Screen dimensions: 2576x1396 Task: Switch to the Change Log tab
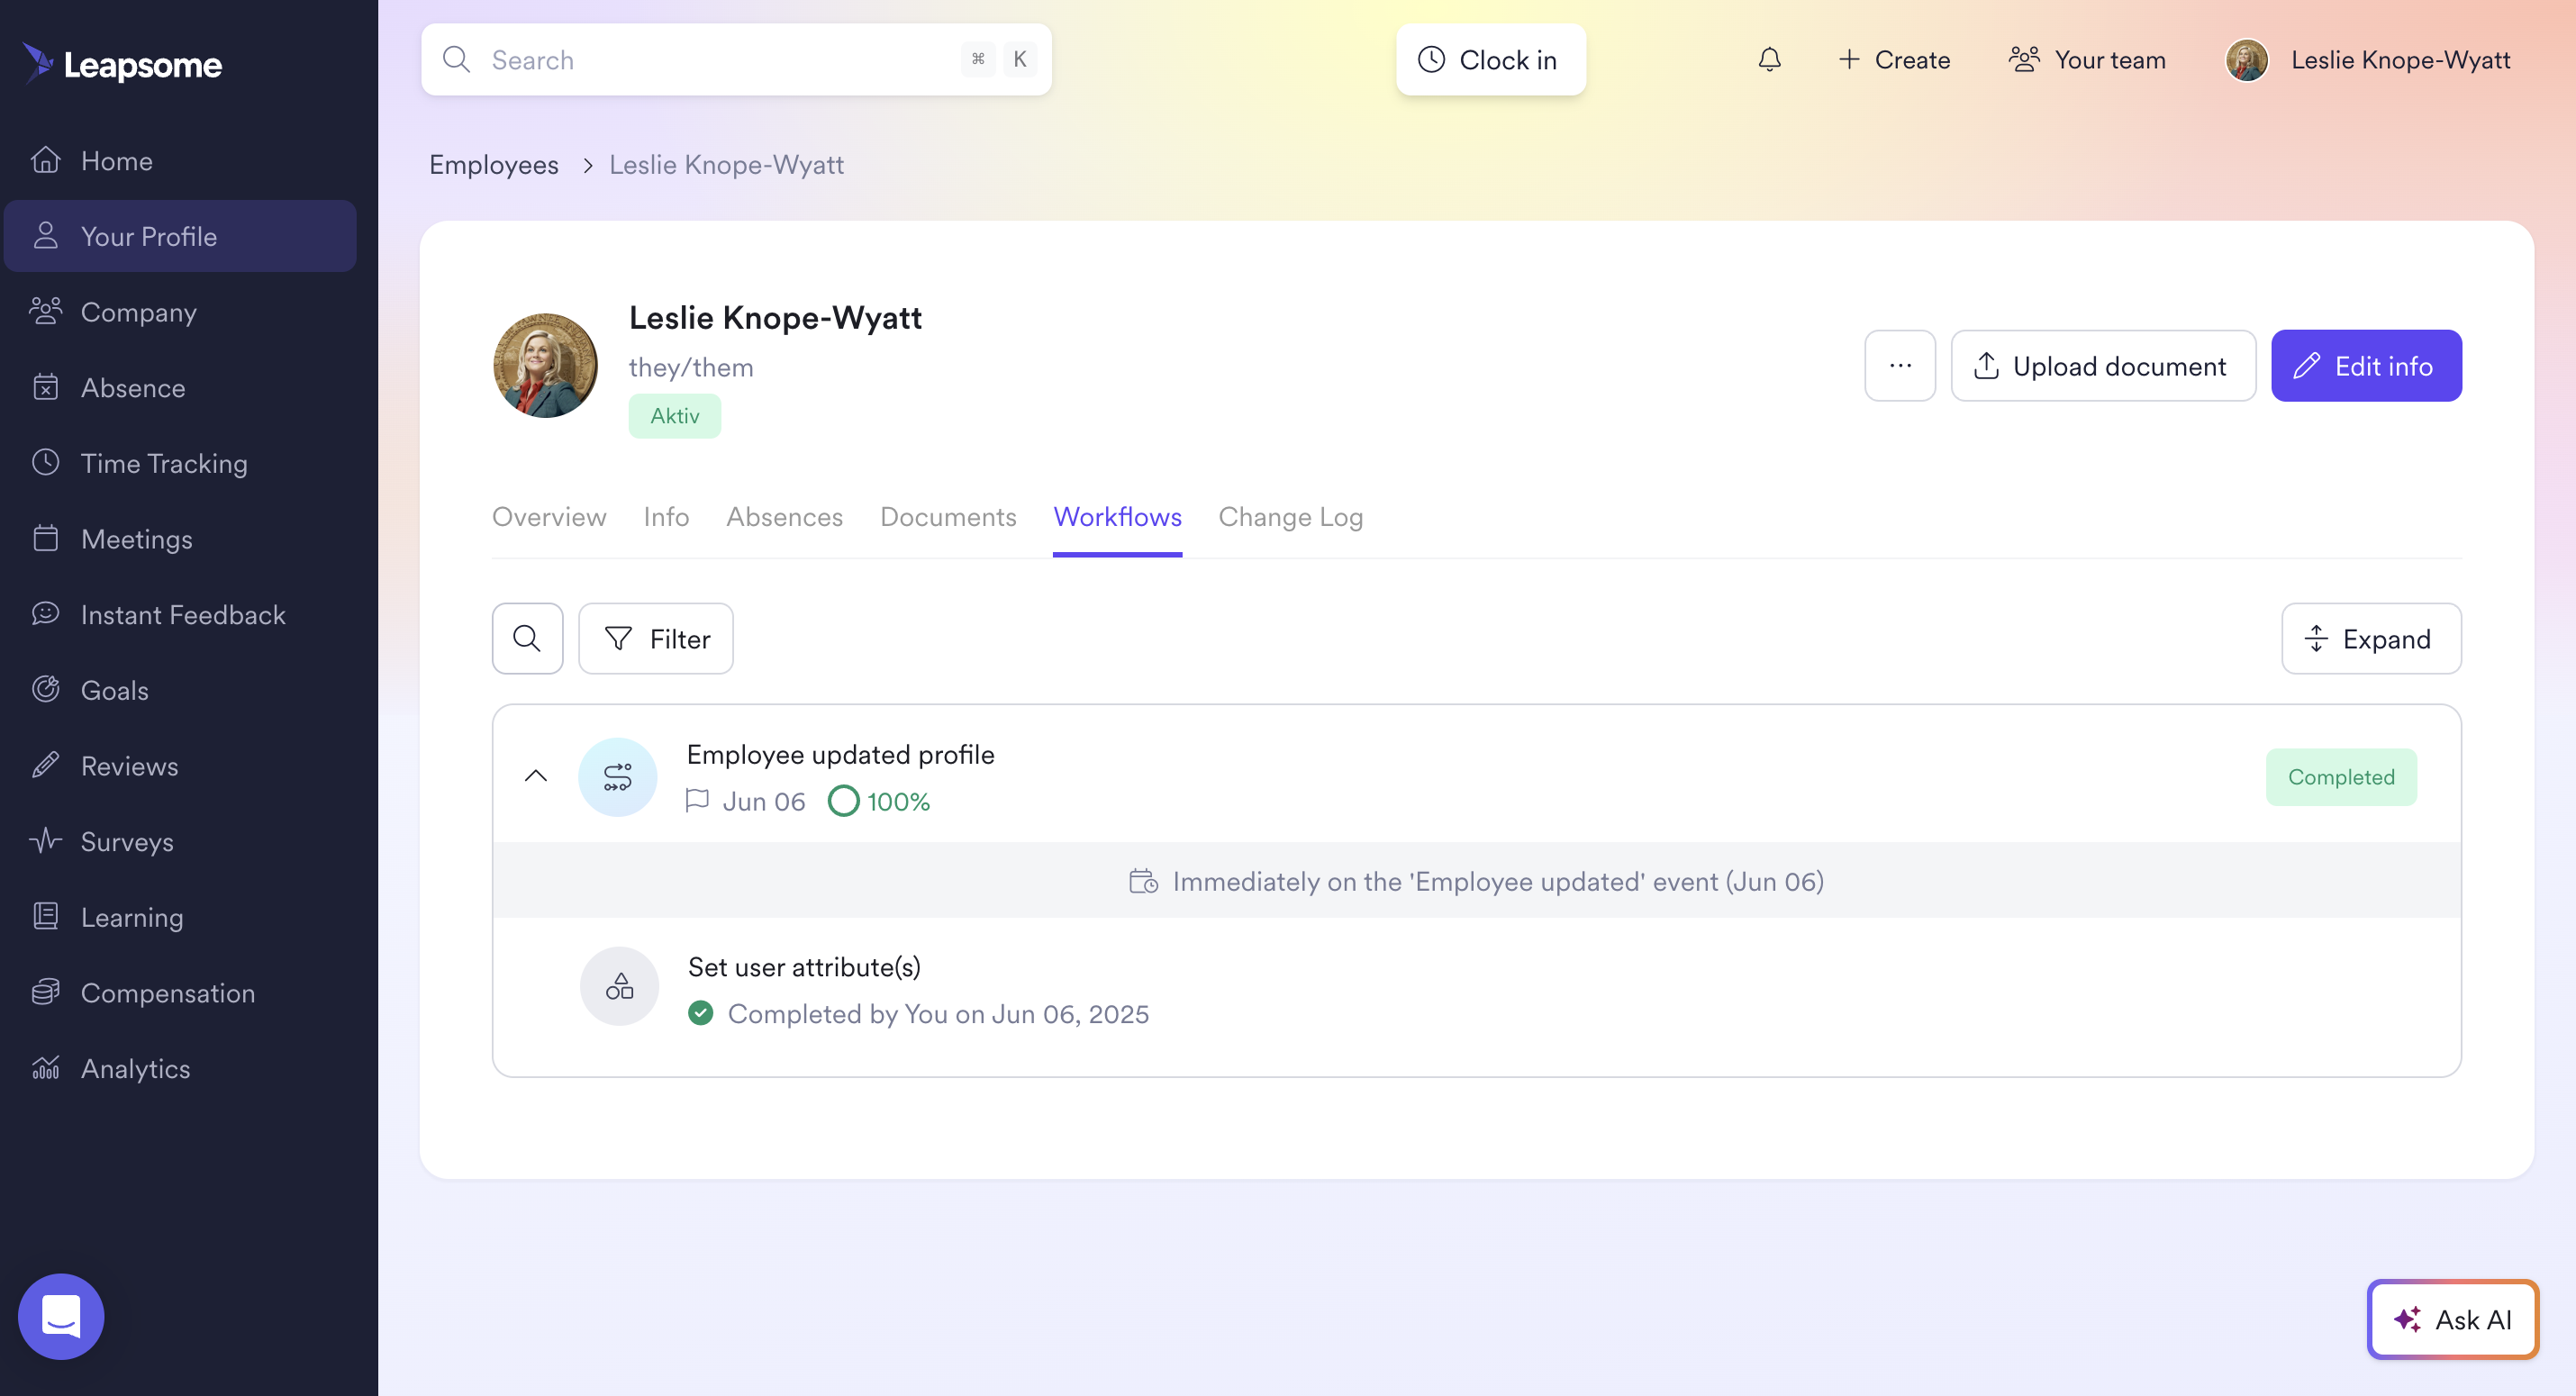tap(1290, 517)
